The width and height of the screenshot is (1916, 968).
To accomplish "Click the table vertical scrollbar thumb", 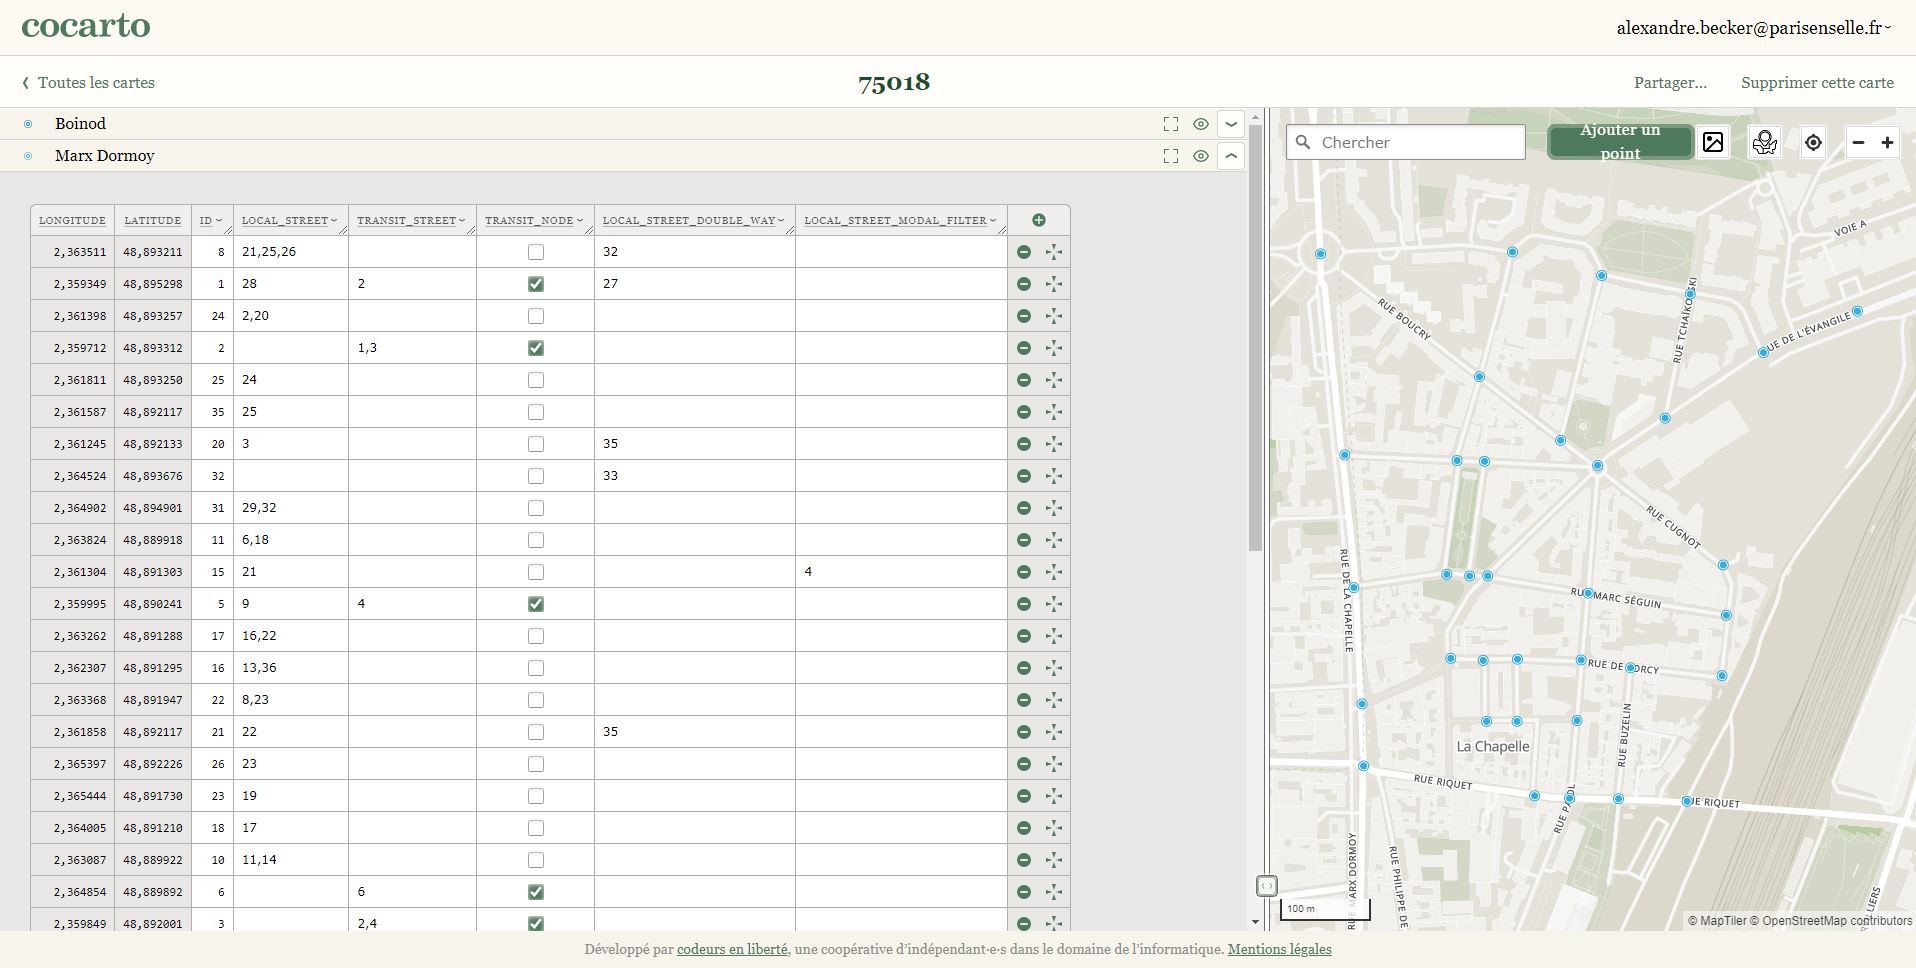I will (x=1256, y=338).
